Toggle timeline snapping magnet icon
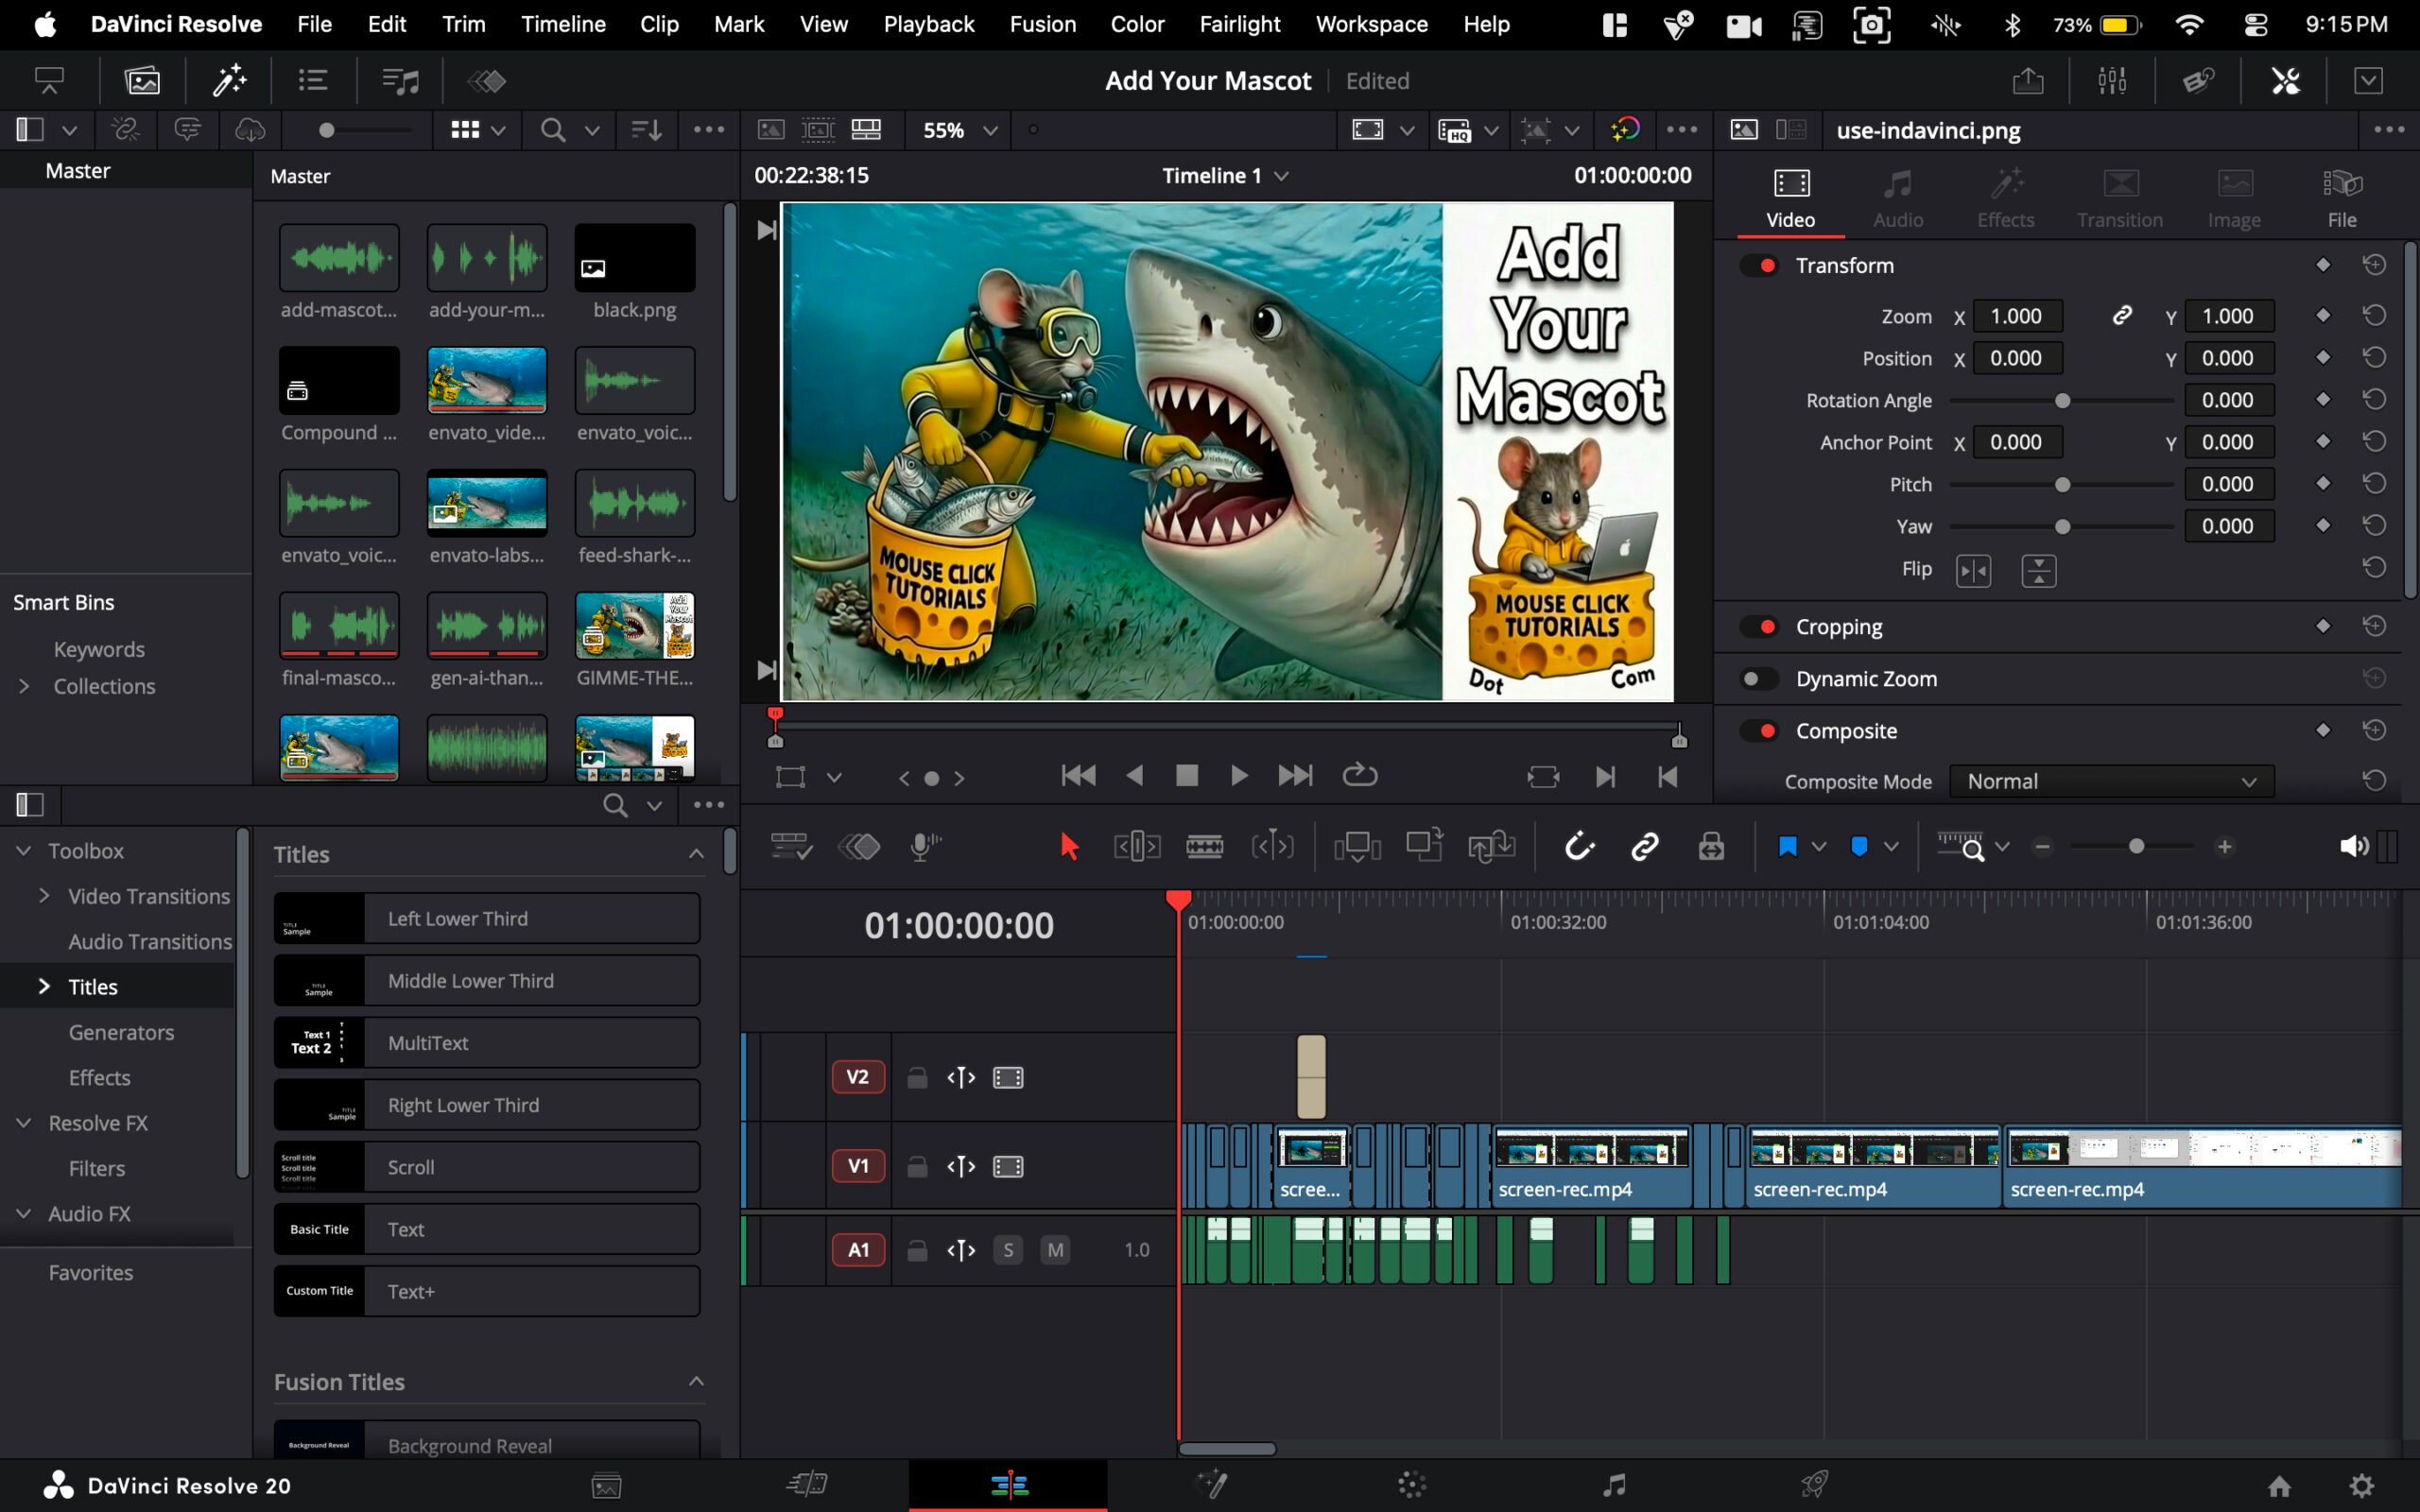This screenshot has width=2420, height=1512. 1579,847
